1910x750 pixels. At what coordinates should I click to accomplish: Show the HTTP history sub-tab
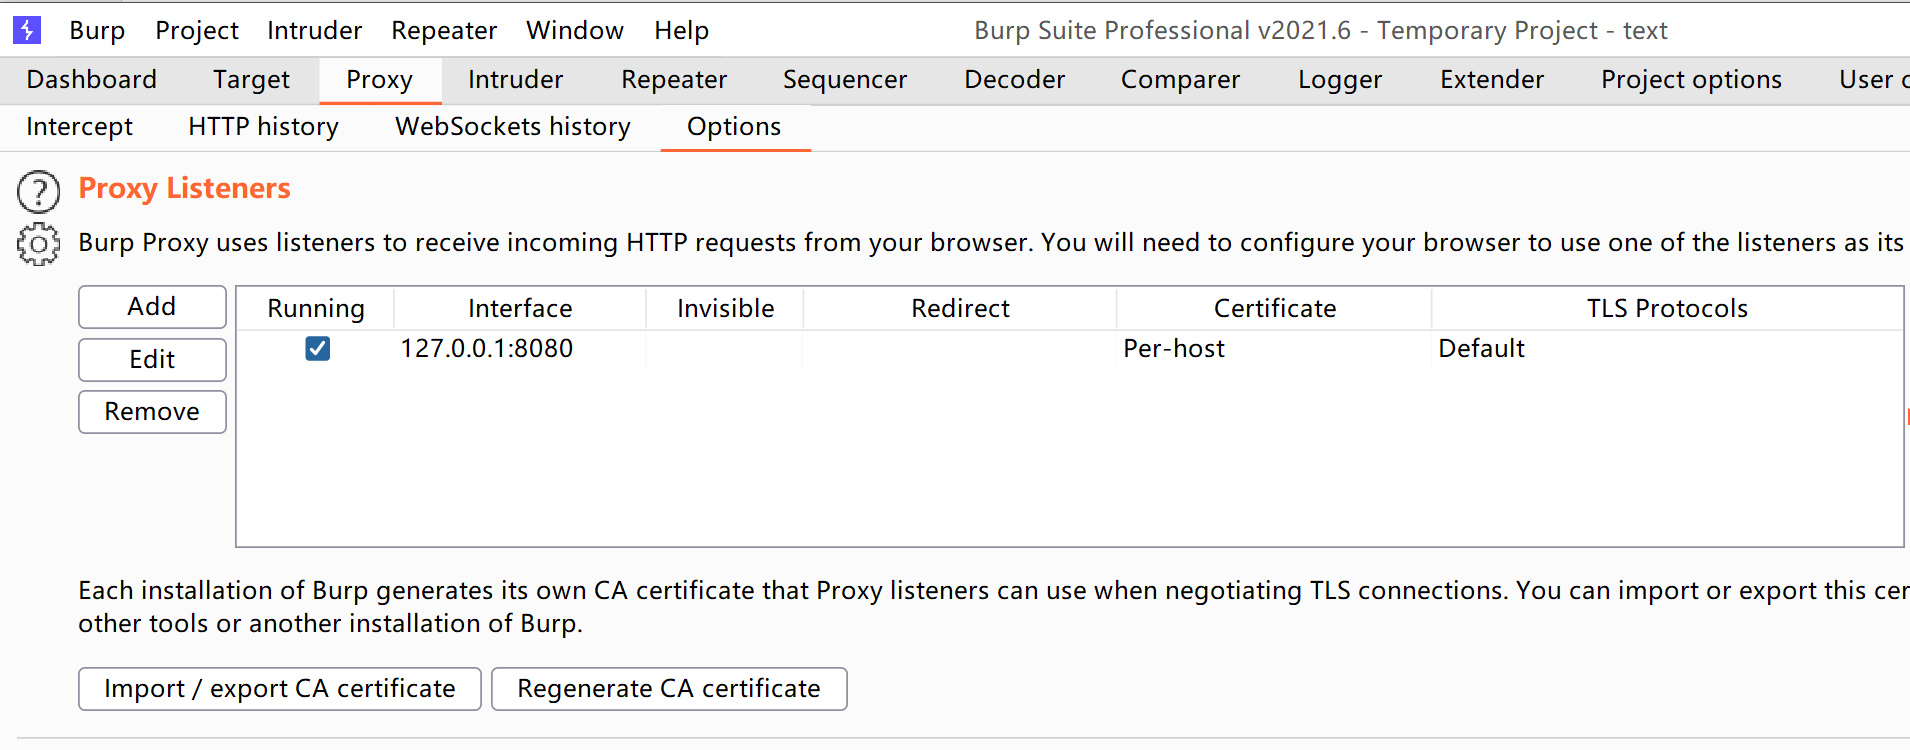264,127
